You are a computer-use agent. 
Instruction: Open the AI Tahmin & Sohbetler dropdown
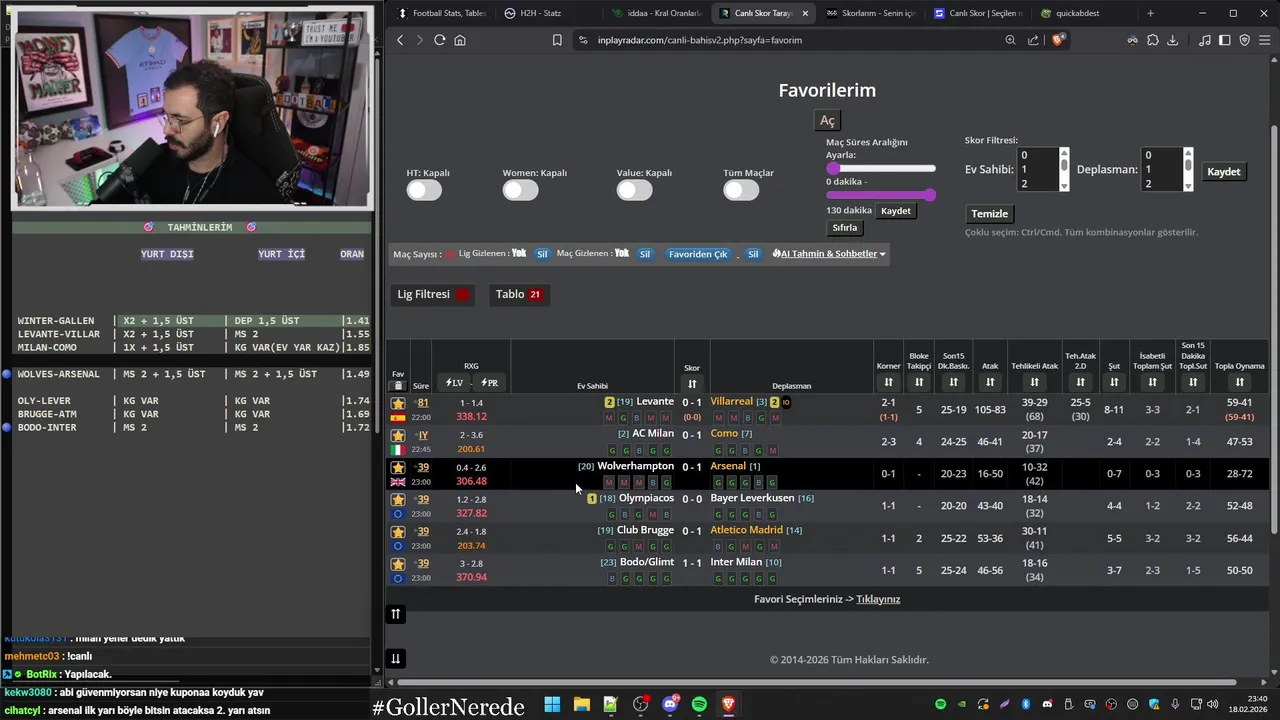tap(829, 254)
